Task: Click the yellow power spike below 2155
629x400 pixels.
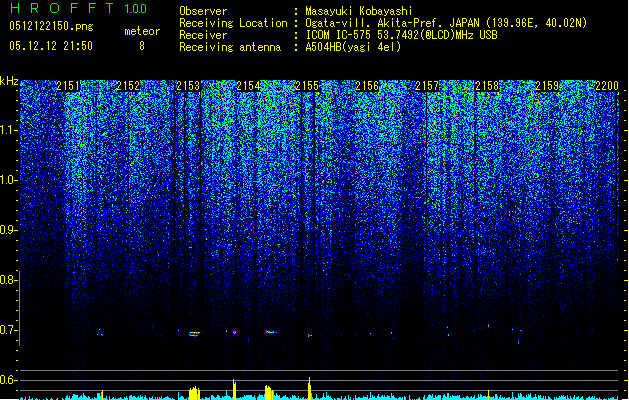Action: pyautogui.click(x=309, y=388)
